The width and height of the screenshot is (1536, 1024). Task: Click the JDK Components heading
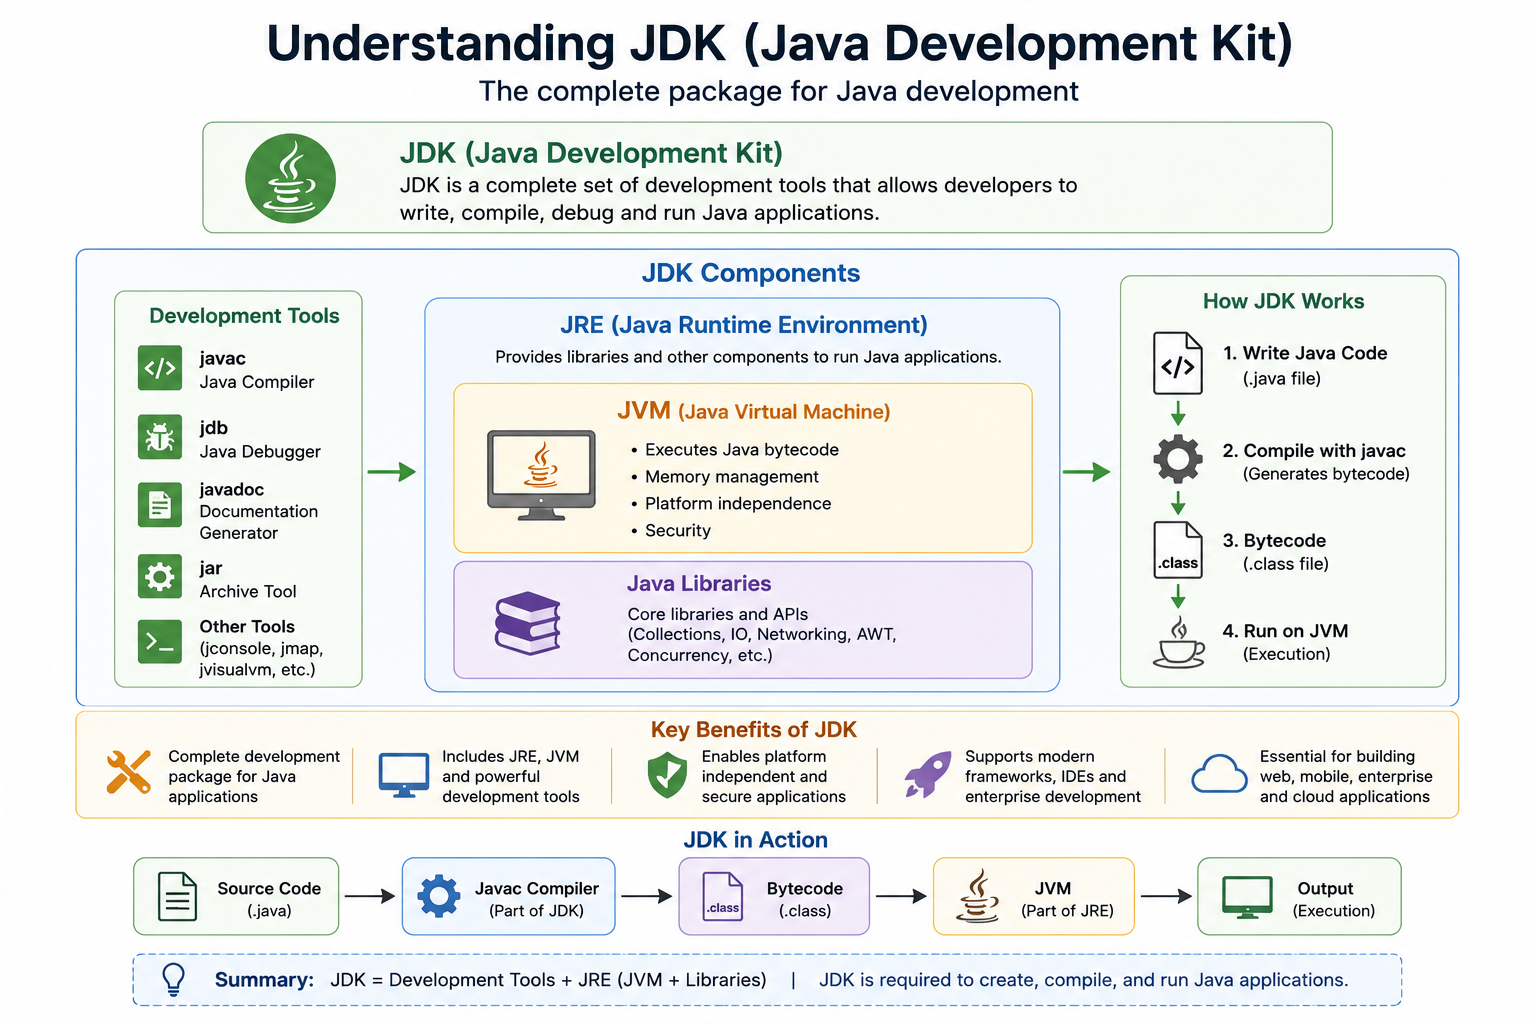pos(750,273)
